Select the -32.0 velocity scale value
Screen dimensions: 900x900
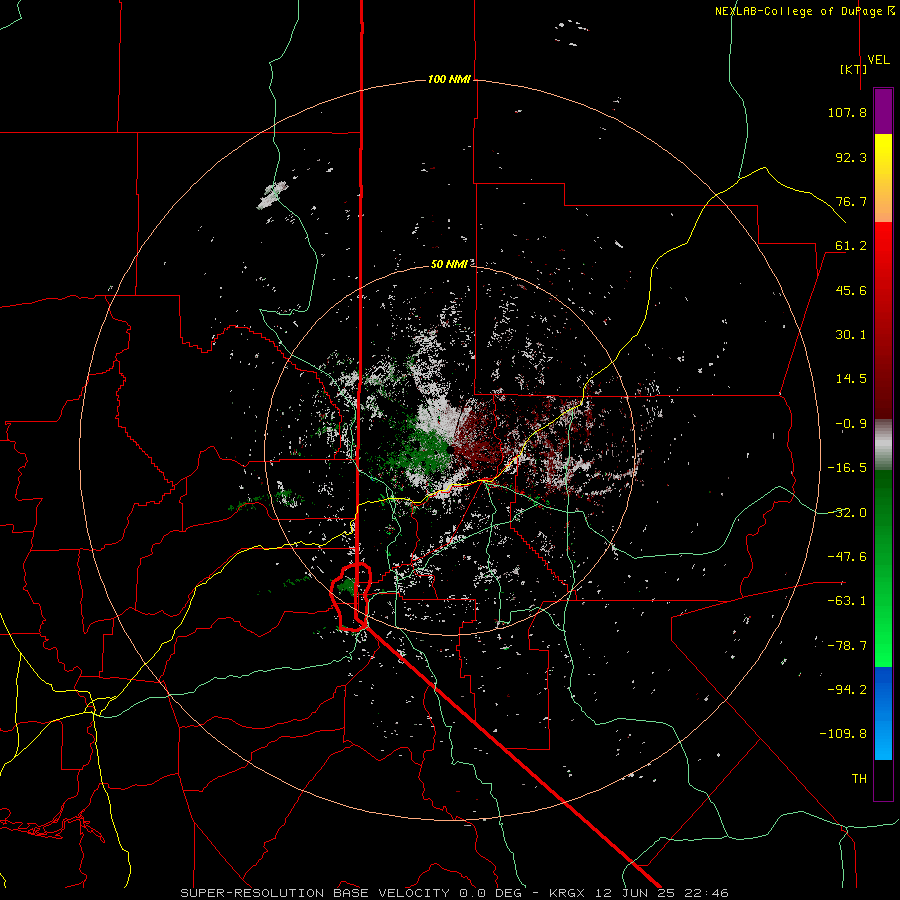(847, 513)
